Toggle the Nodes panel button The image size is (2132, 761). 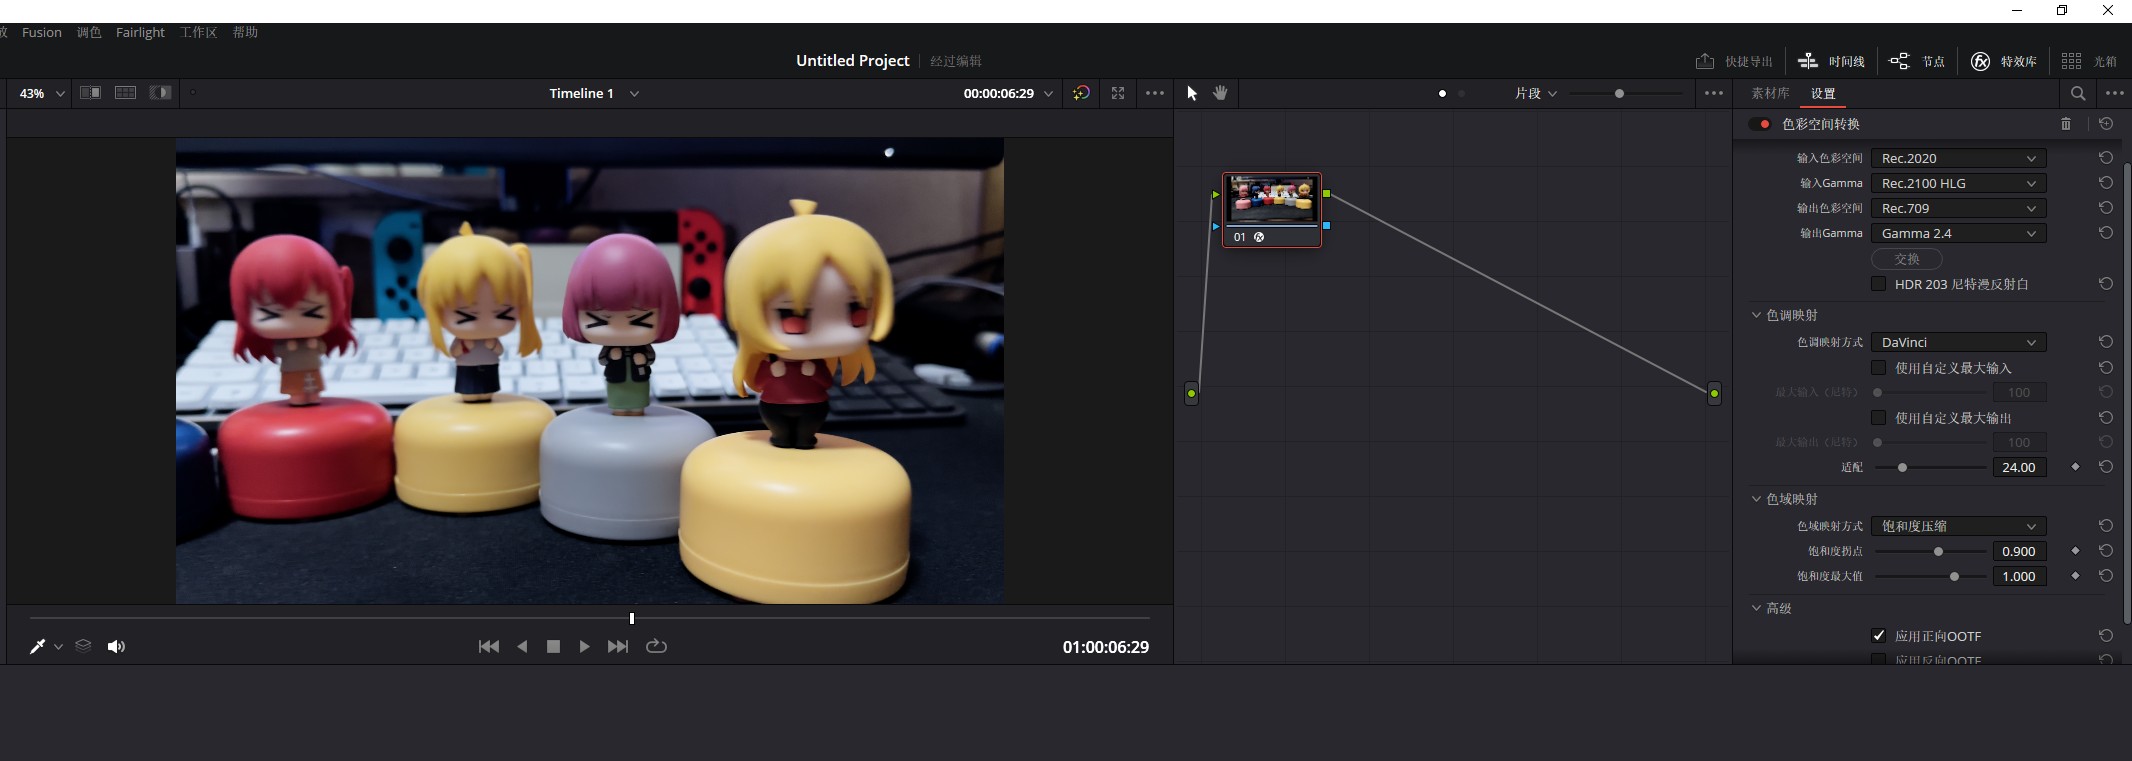tap(1917, 61)
